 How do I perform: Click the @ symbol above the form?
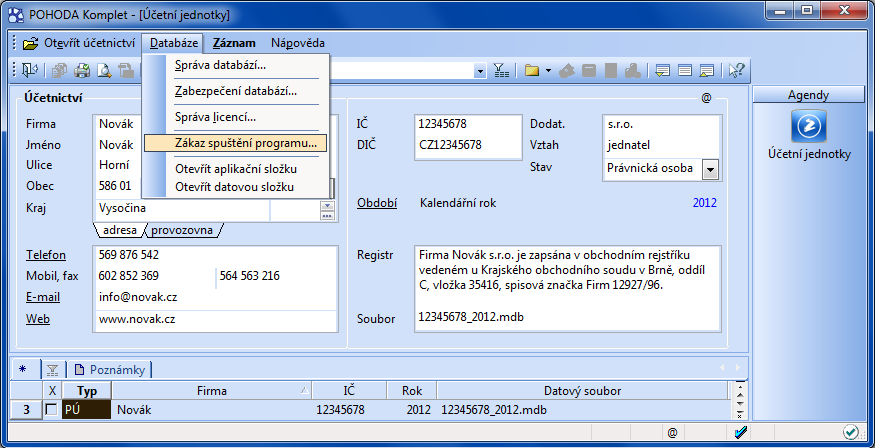coord(706,98)
